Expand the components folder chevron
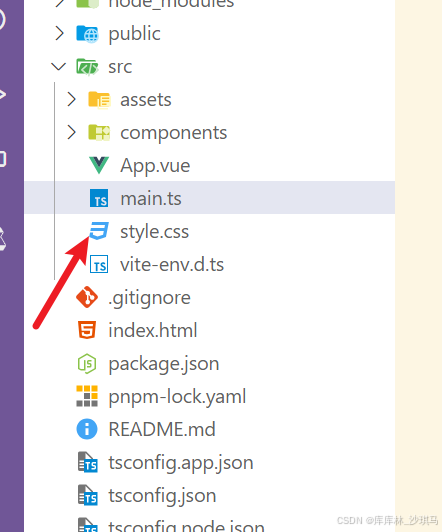This screenshot has width=442, height=532. coord(72,132)
